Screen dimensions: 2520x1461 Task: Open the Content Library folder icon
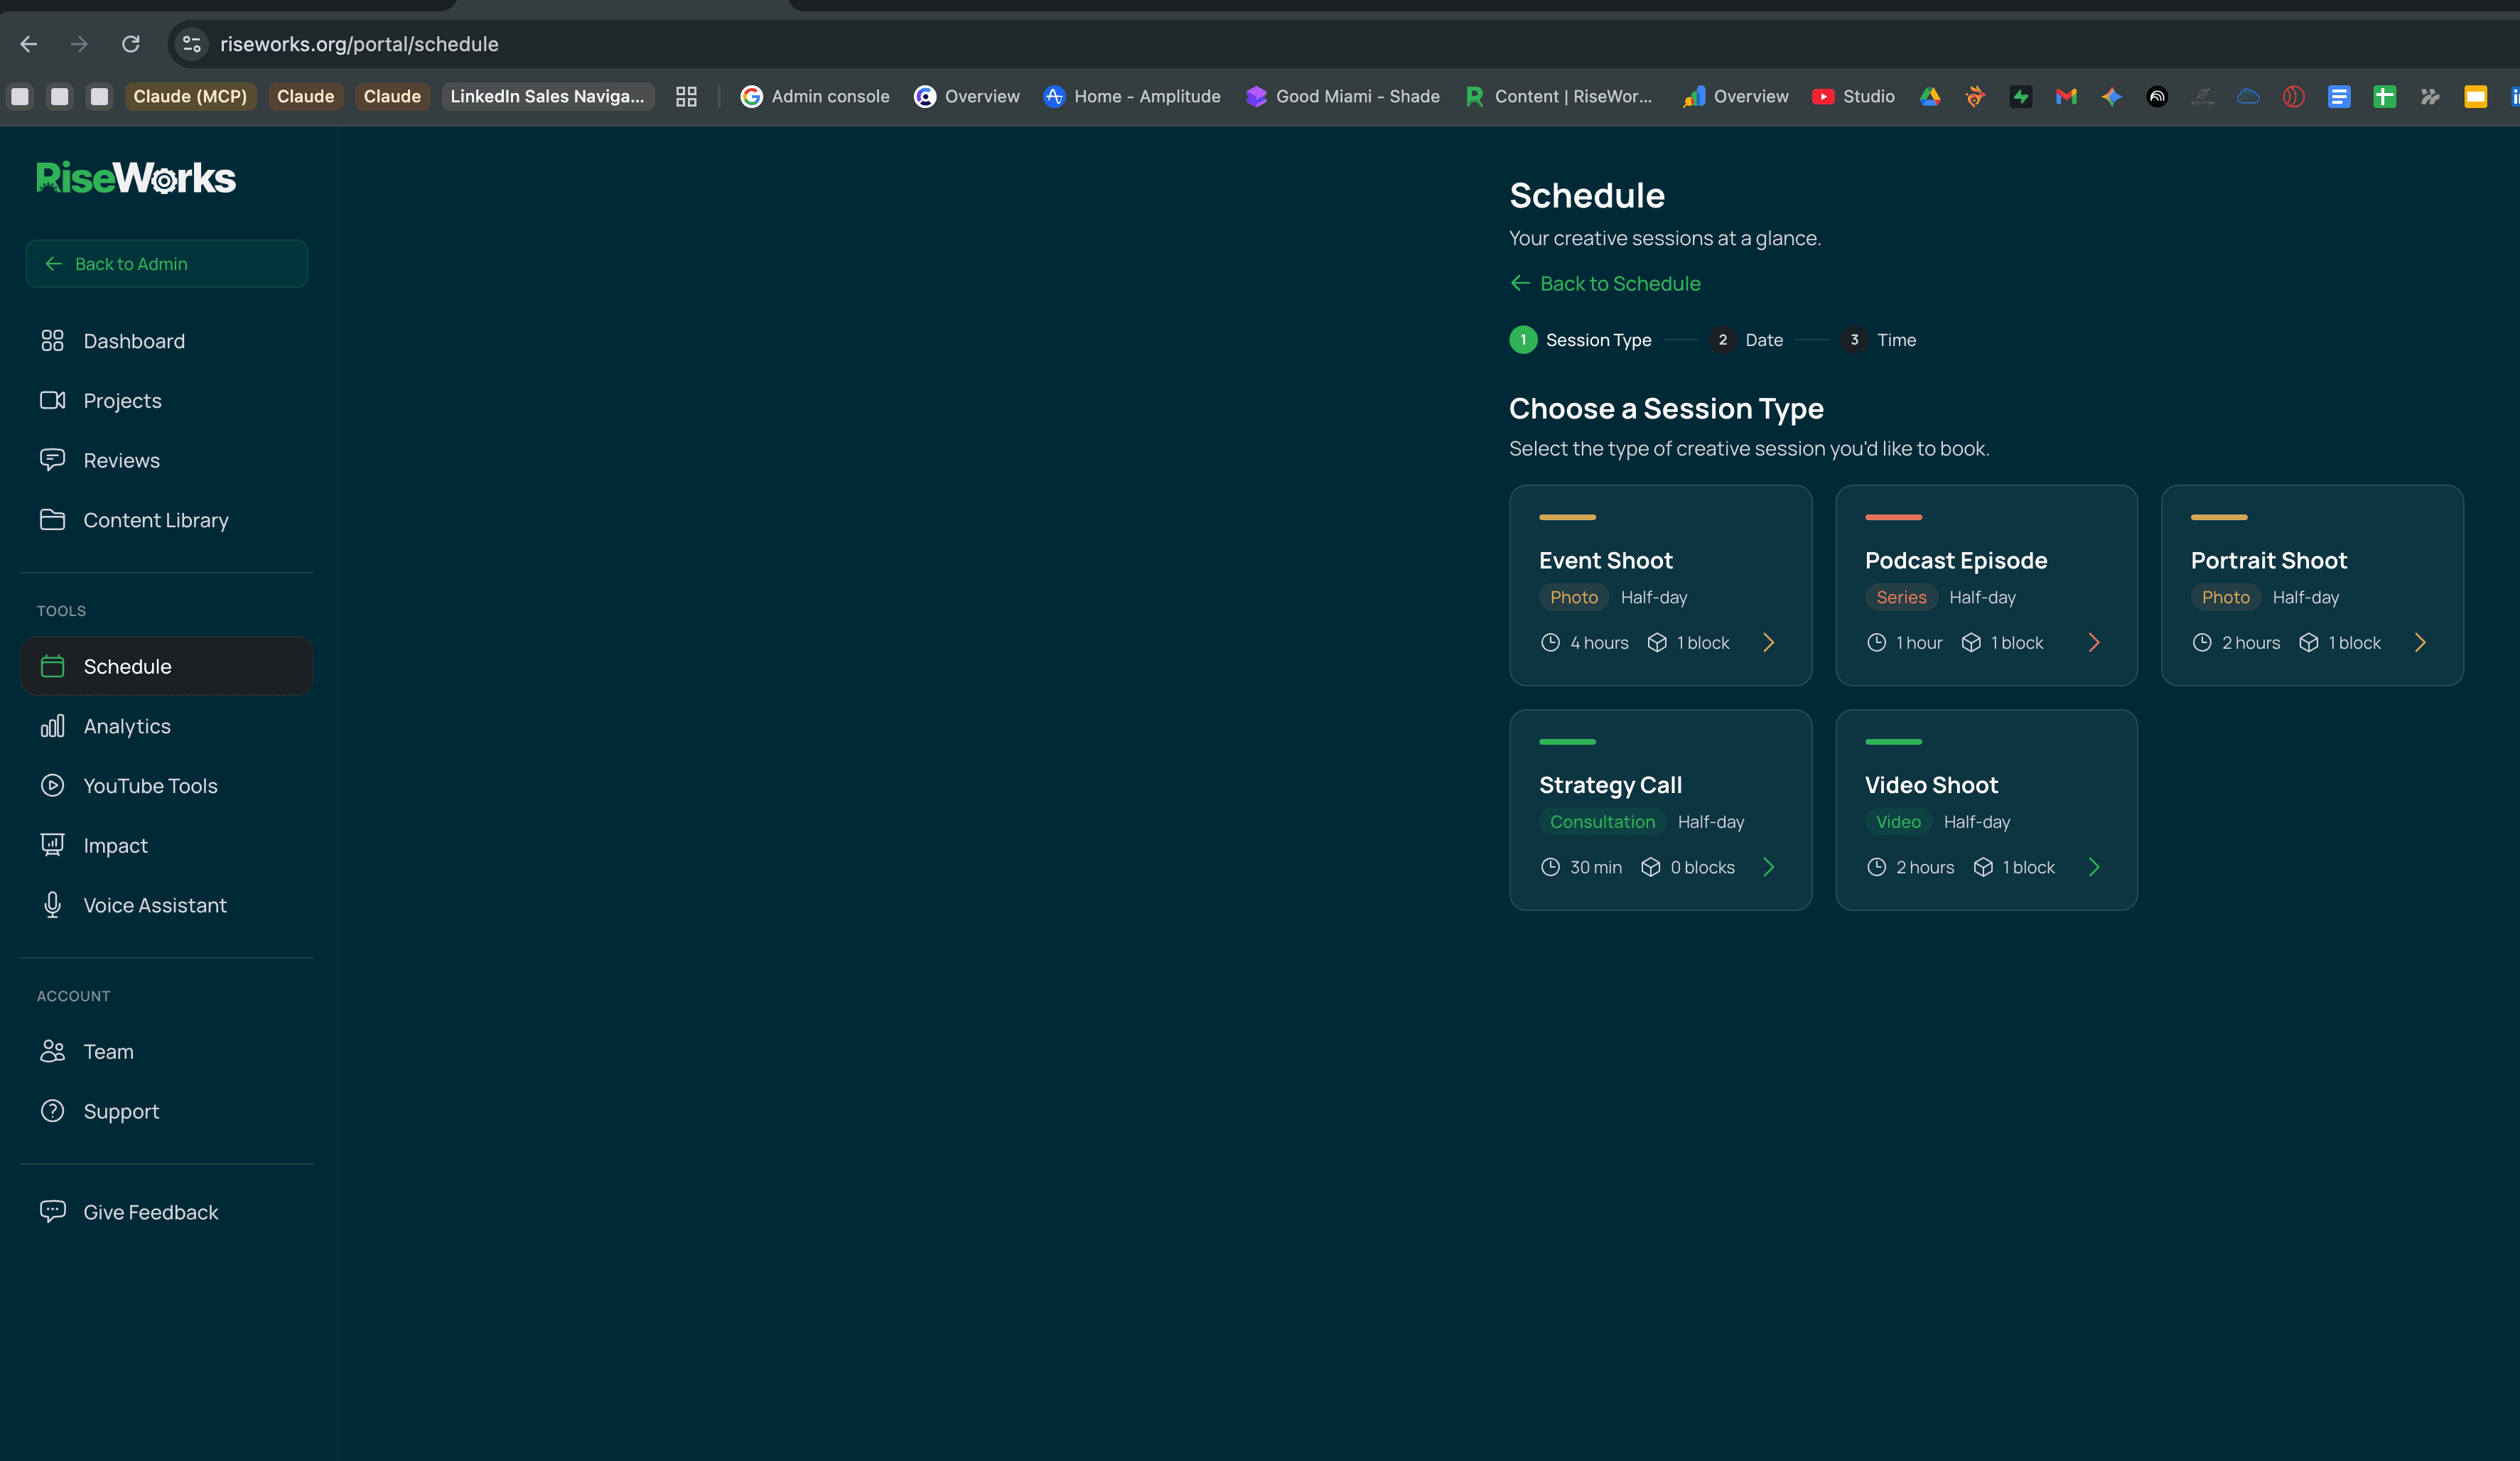pyautogui.click(x=54, y=520)
